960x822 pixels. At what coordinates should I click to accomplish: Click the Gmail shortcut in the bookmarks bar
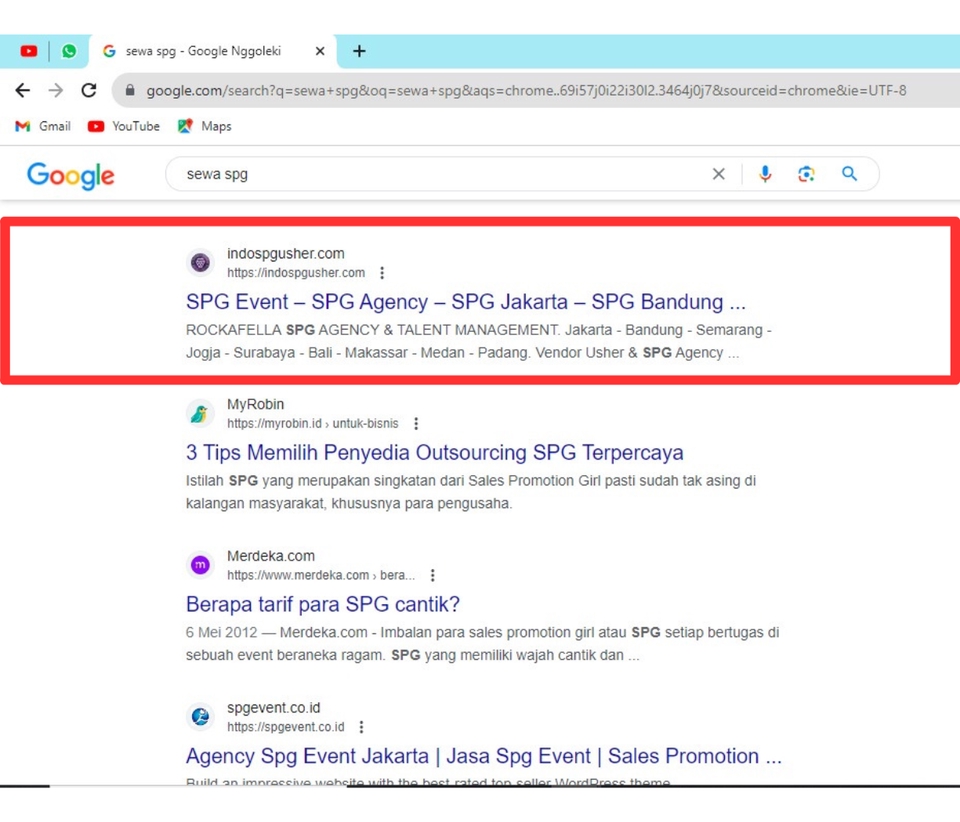coord(42,126)
